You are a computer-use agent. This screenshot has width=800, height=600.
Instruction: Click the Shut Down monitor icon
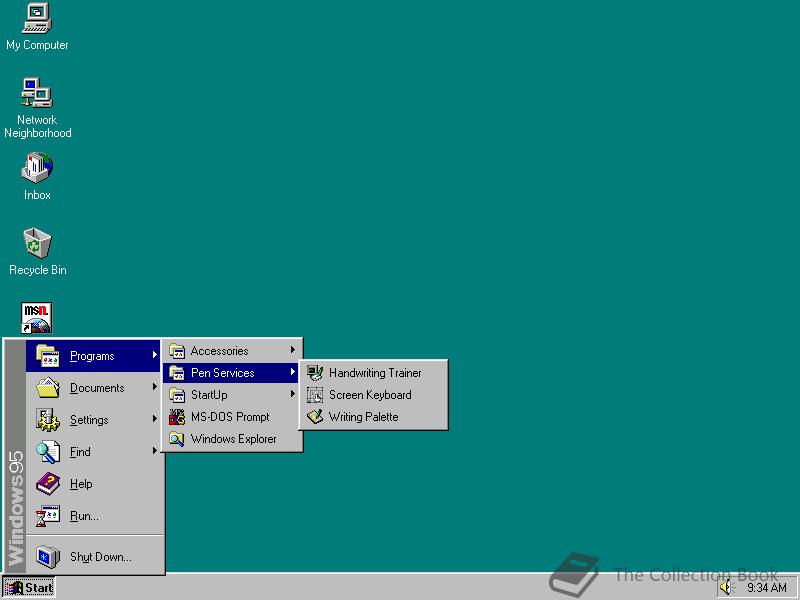48,557
